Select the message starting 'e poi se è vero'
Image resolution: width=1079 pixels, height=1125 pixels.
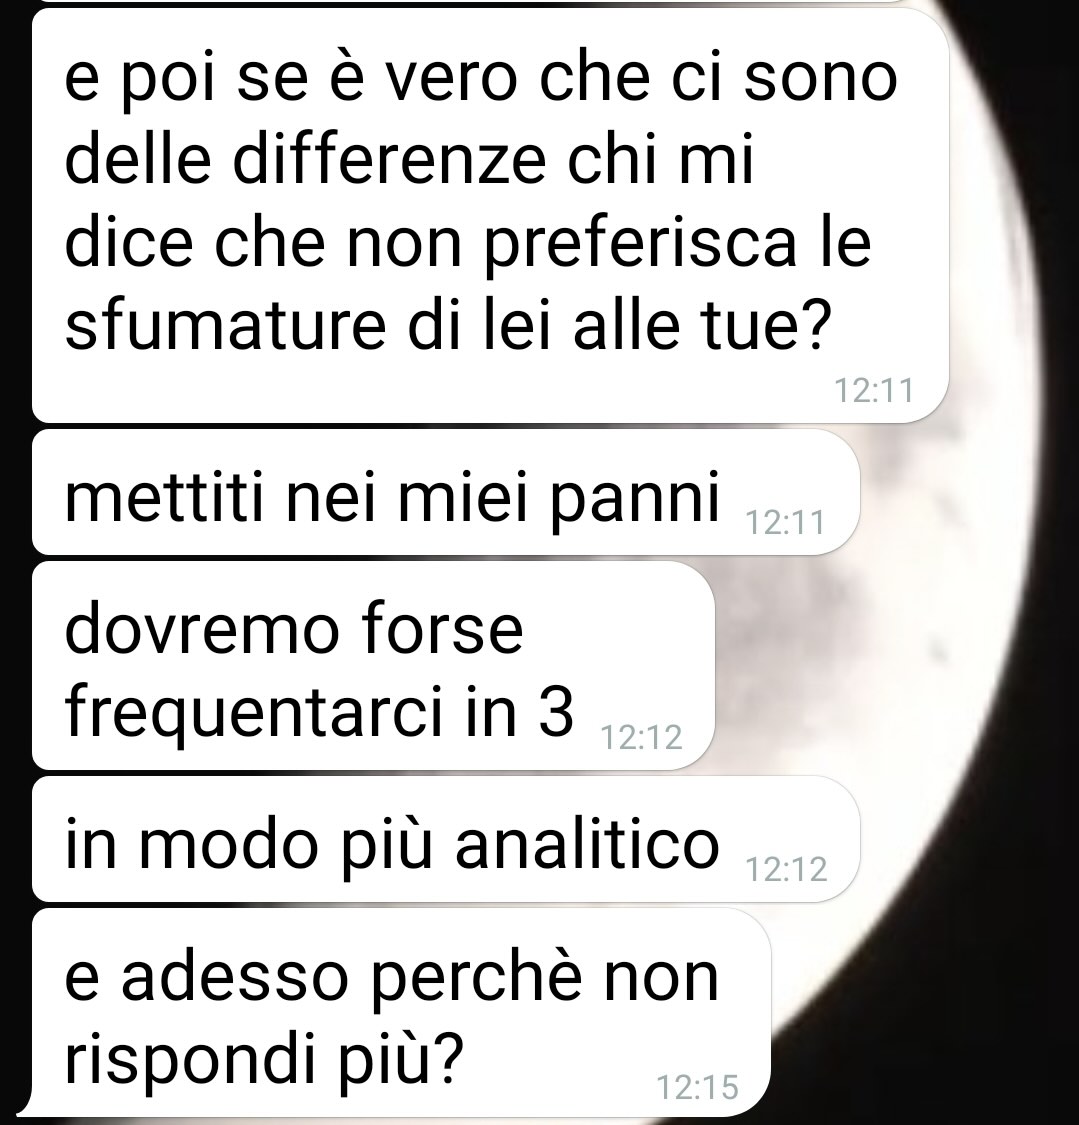click(x=490, y=215)
